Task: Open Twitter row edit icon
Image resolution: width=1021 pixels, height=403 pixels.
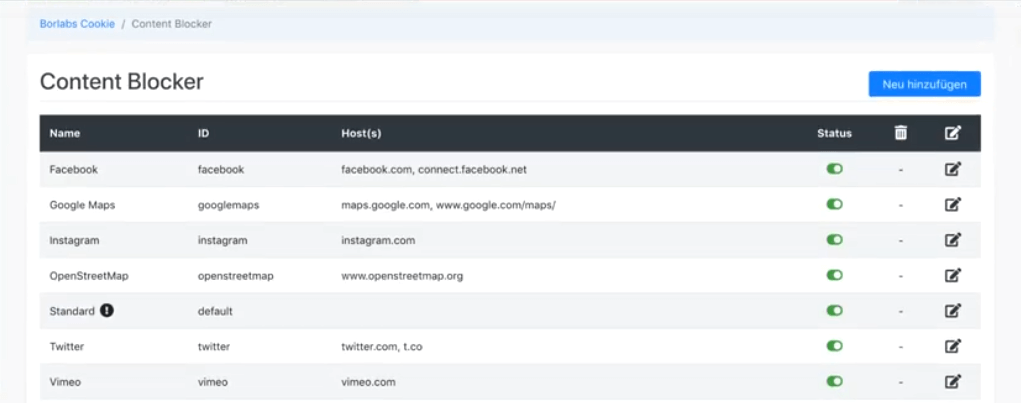Action: (x=953, y=346)
